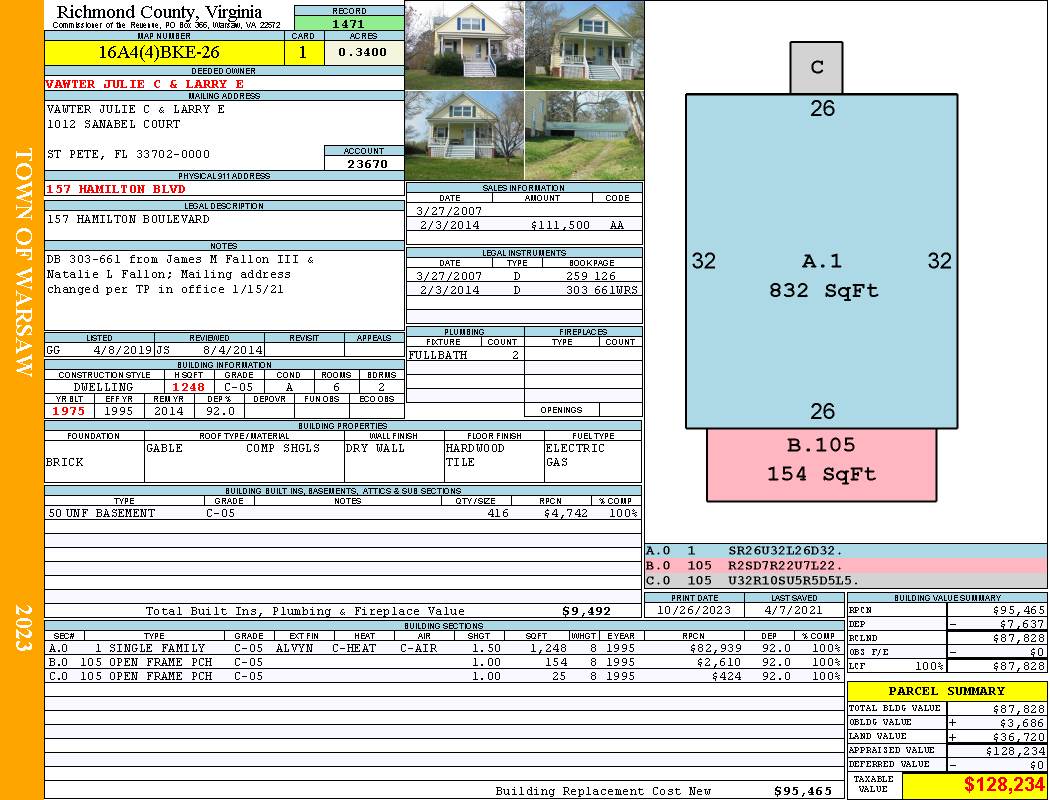Click account number 23670

tap(367, 163)
